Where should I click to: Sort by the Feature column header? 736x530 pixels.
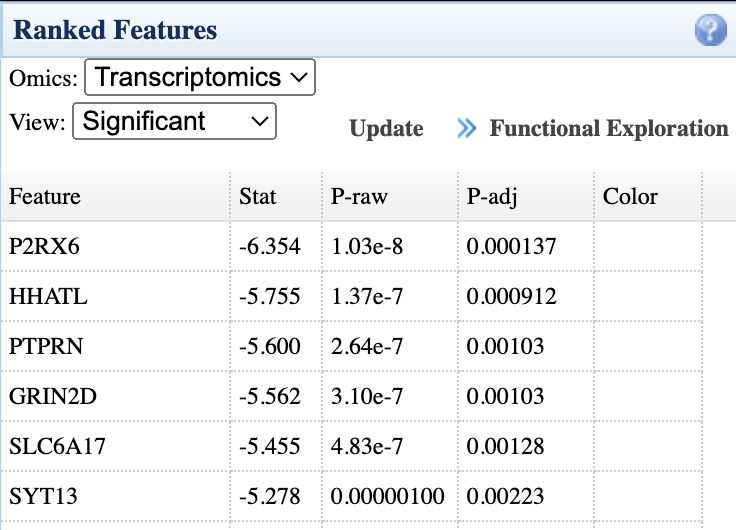(x=45, y=197)
